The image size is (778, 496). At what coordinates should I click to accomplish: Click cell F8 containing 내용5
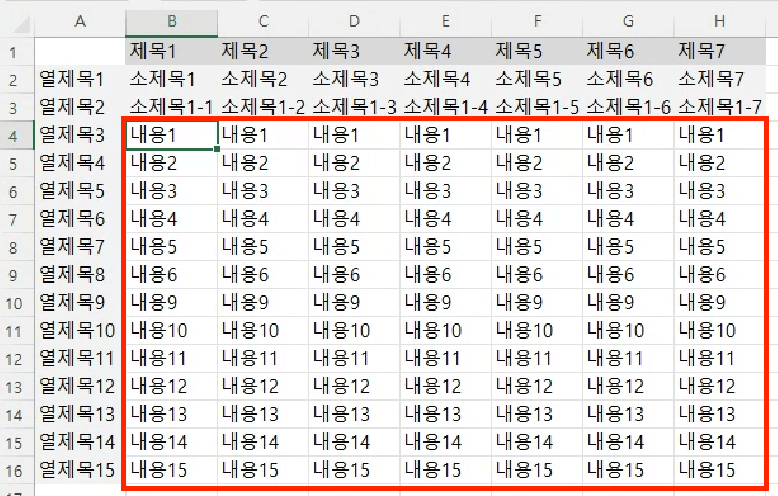pyautogui.click(x=537, y=247)
